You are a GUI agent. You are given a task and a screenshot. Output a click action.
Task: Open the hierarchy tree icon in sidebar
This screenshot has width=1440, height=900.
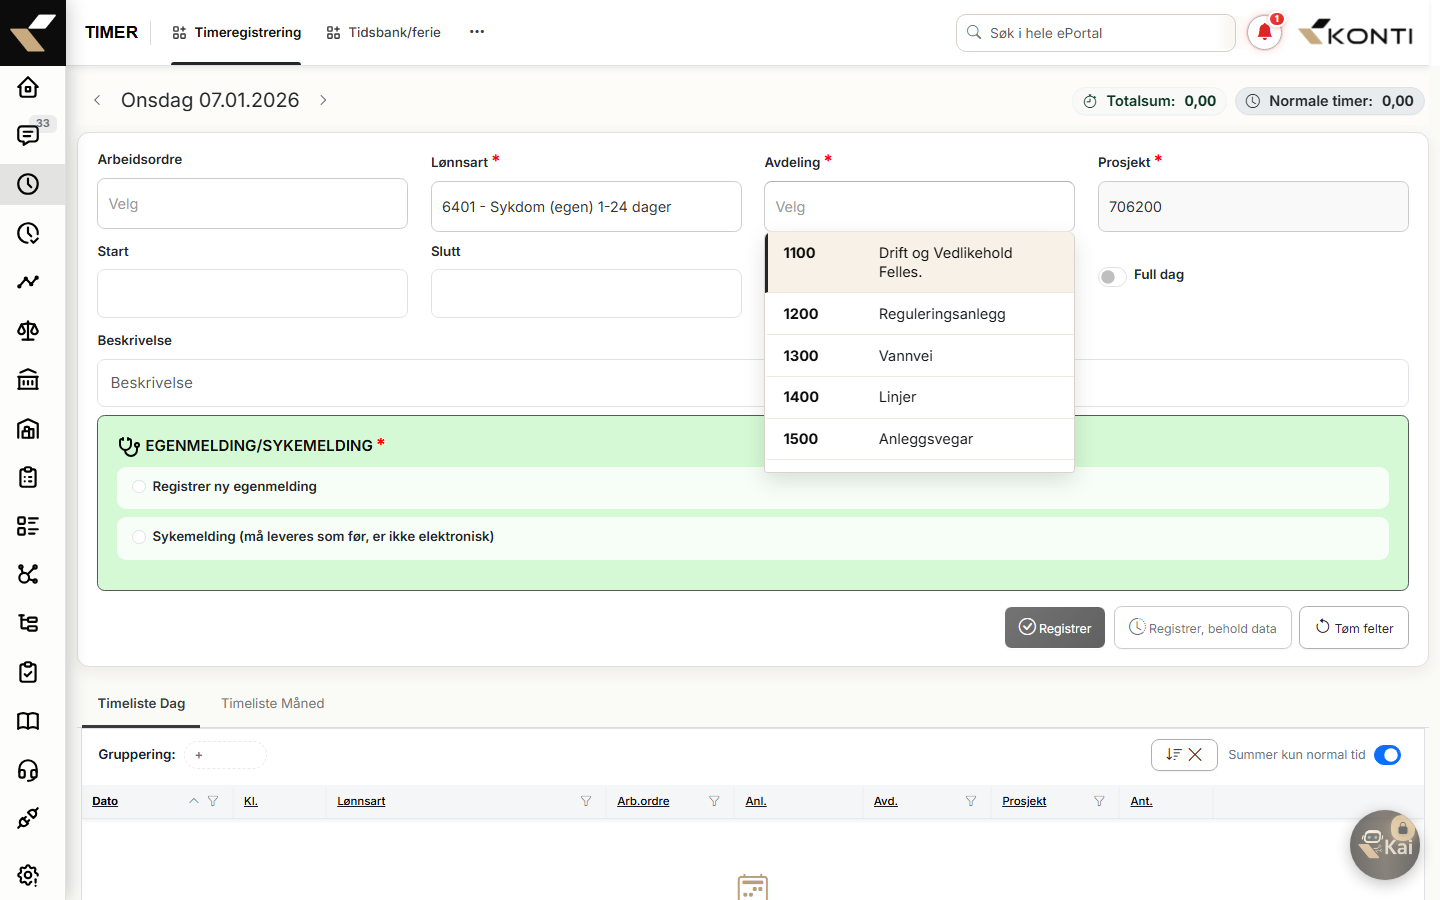(28, 623)
